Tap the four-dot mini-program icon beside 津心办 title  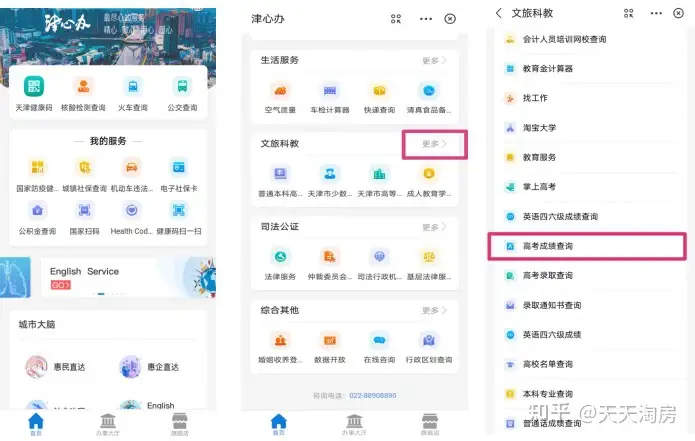pyautogui.click(x=396, y=19)
